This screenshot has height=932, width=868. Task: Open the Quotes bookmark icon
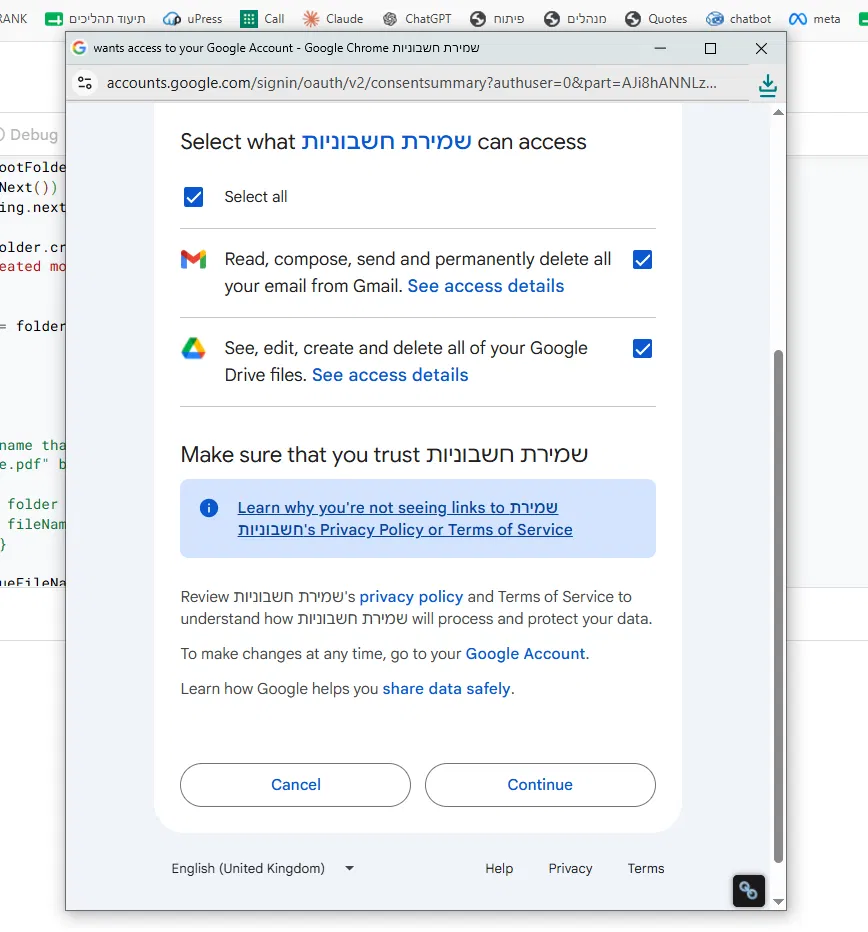click(x=633, y=19)
